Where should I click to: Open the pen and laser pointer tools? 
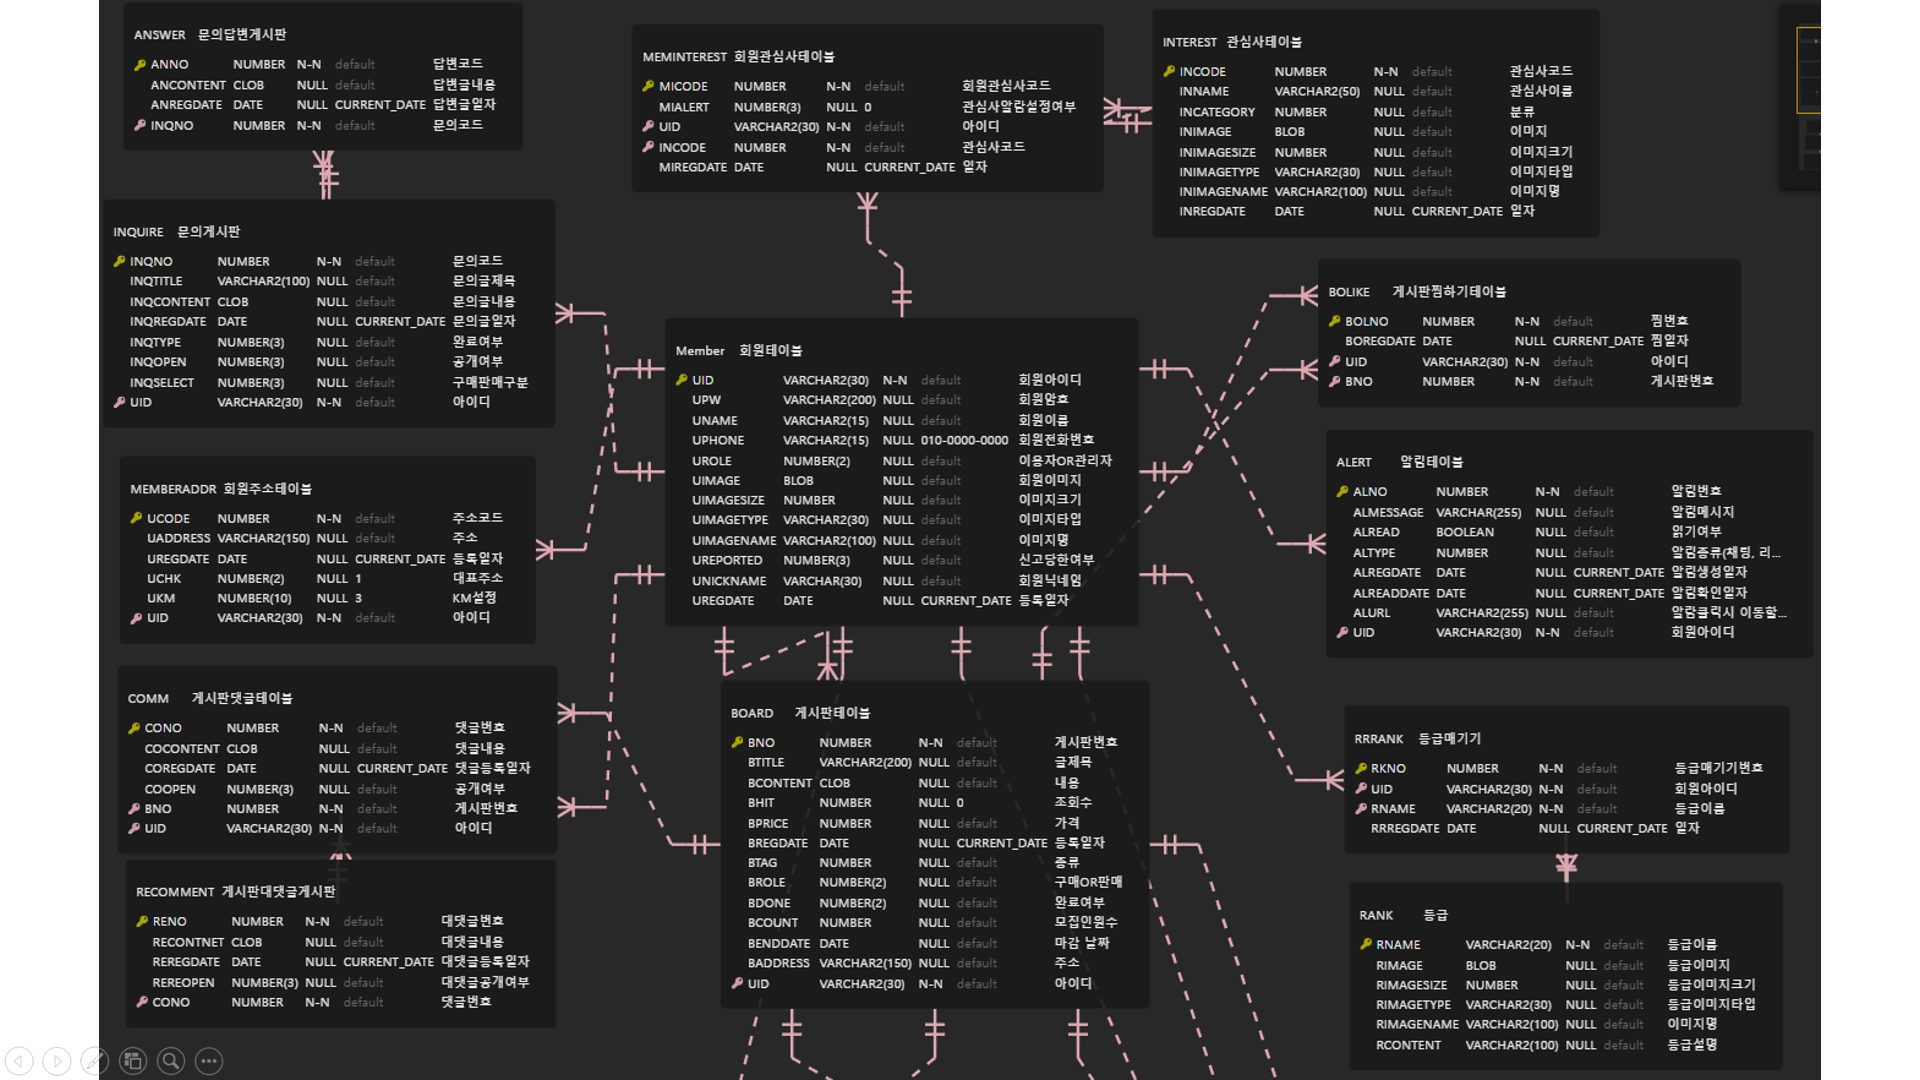[x=95, y=1061]
